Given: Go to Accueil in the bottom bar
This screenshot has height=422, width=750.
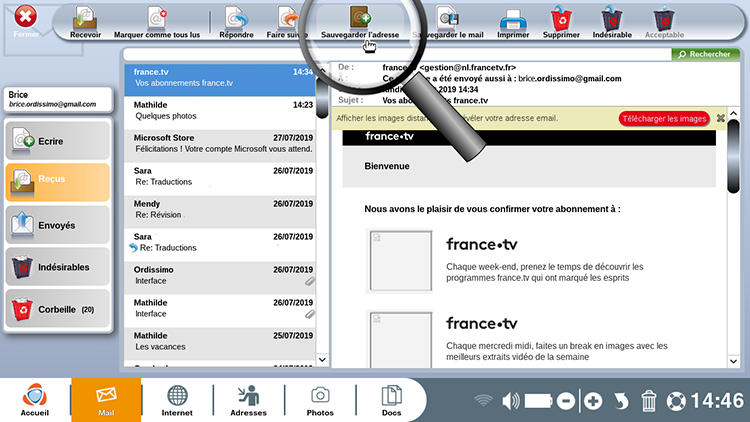Looking at the screenshot, I should 34,400.
